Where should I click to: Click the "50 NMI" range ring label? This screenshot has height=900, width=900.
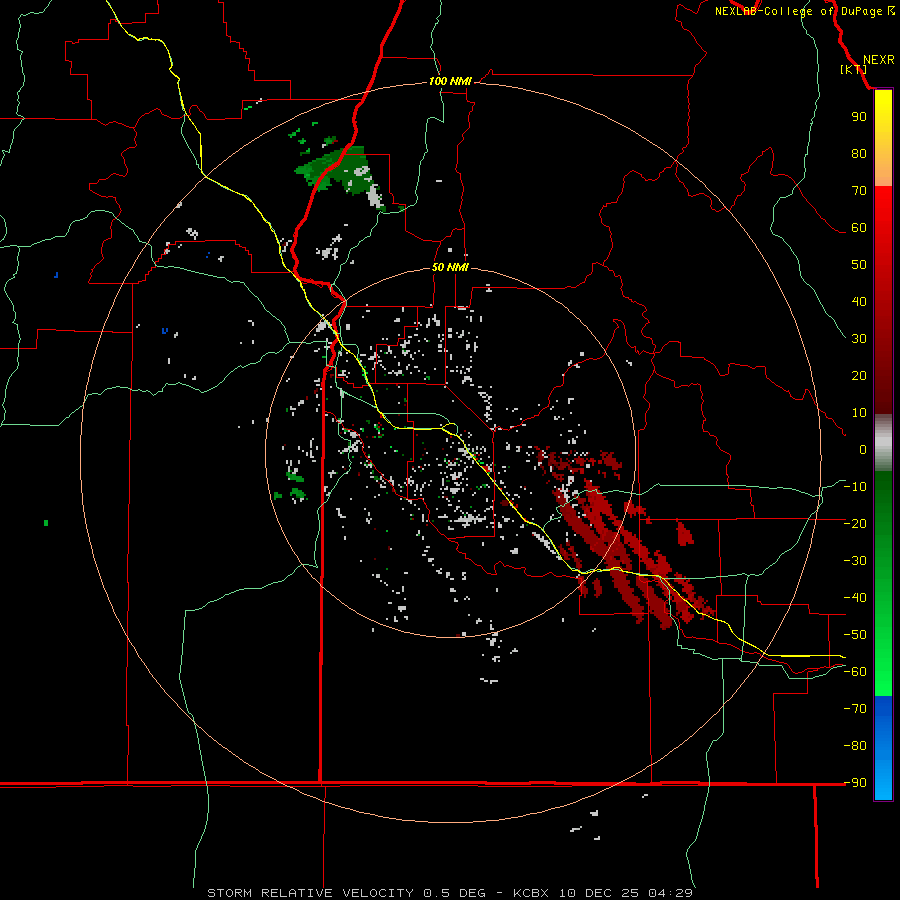(450, 267)
